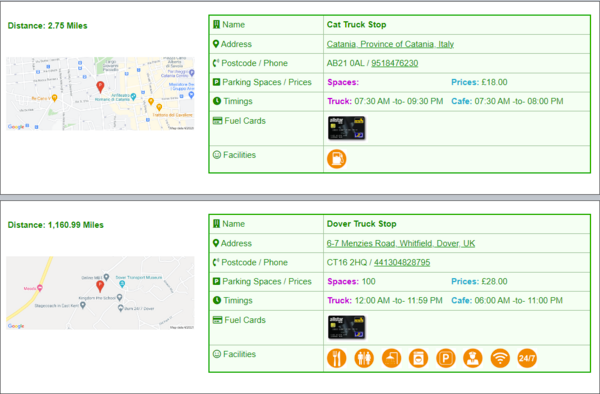Click the fuel pump facility icon
Image resolution: width=600 pixels, height=394 pixels.
pos(336,159)
